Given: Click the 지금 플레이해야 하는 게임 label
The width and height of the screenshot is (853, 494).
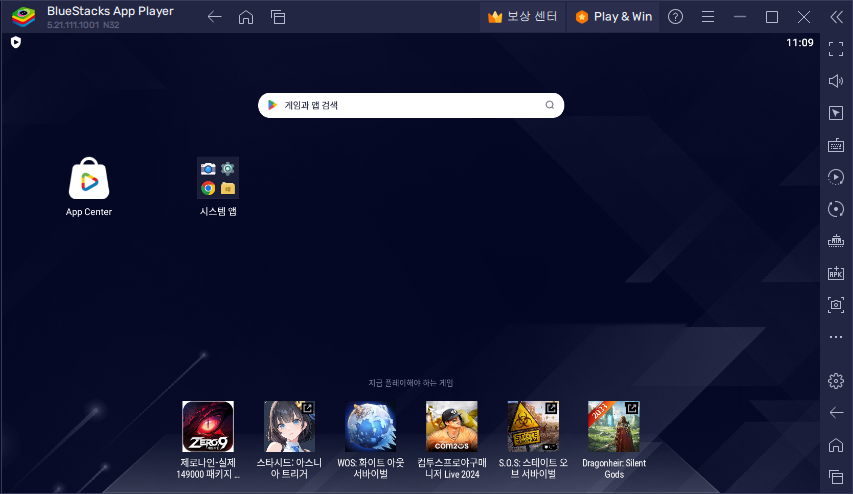Looking at the screenshot, I should point(411,383).
